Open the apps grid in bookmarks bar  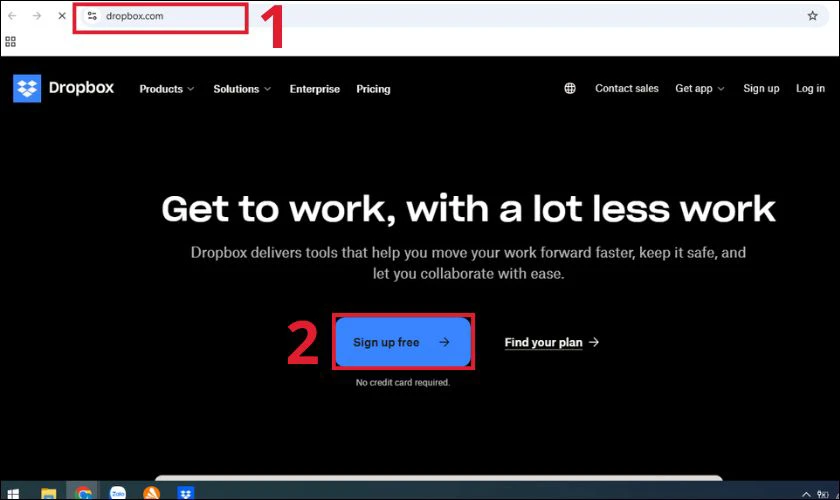[11, 42]
